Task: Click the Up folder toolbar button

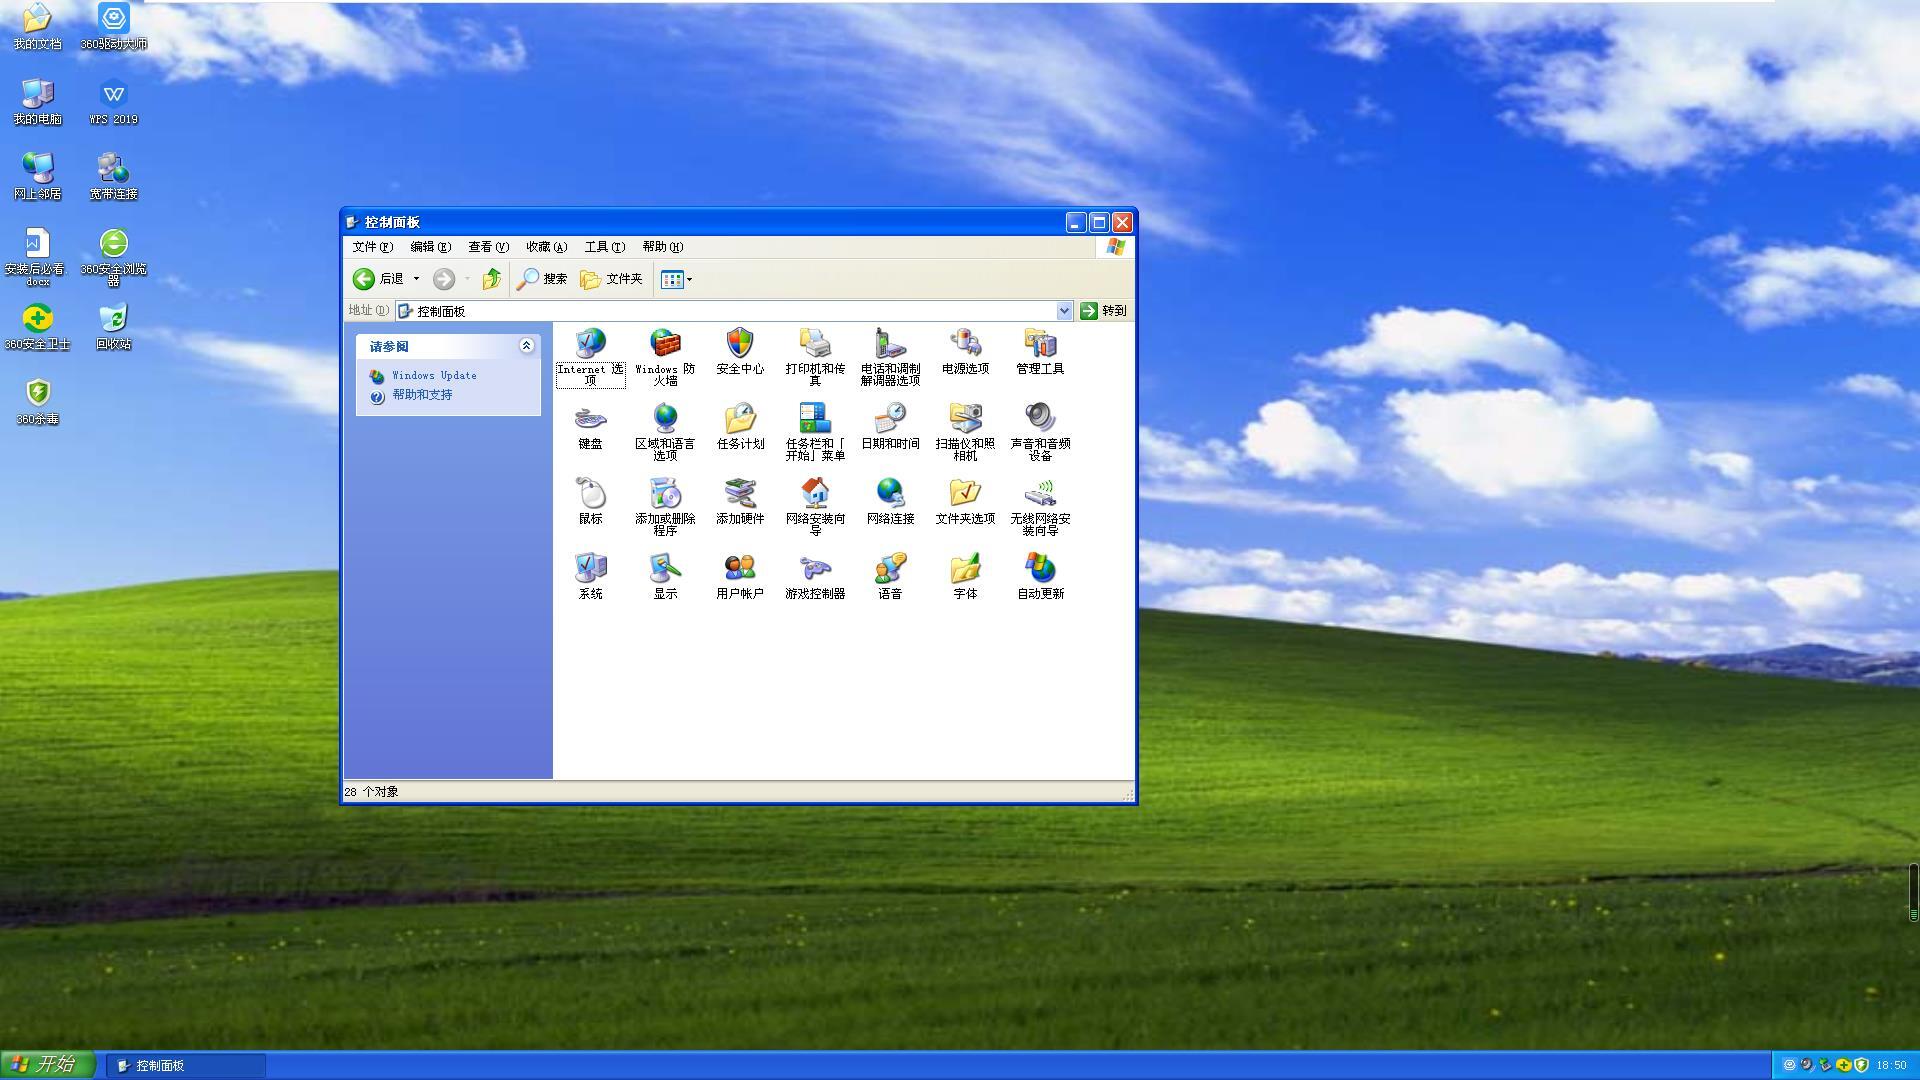Action: tap(491, 279)
